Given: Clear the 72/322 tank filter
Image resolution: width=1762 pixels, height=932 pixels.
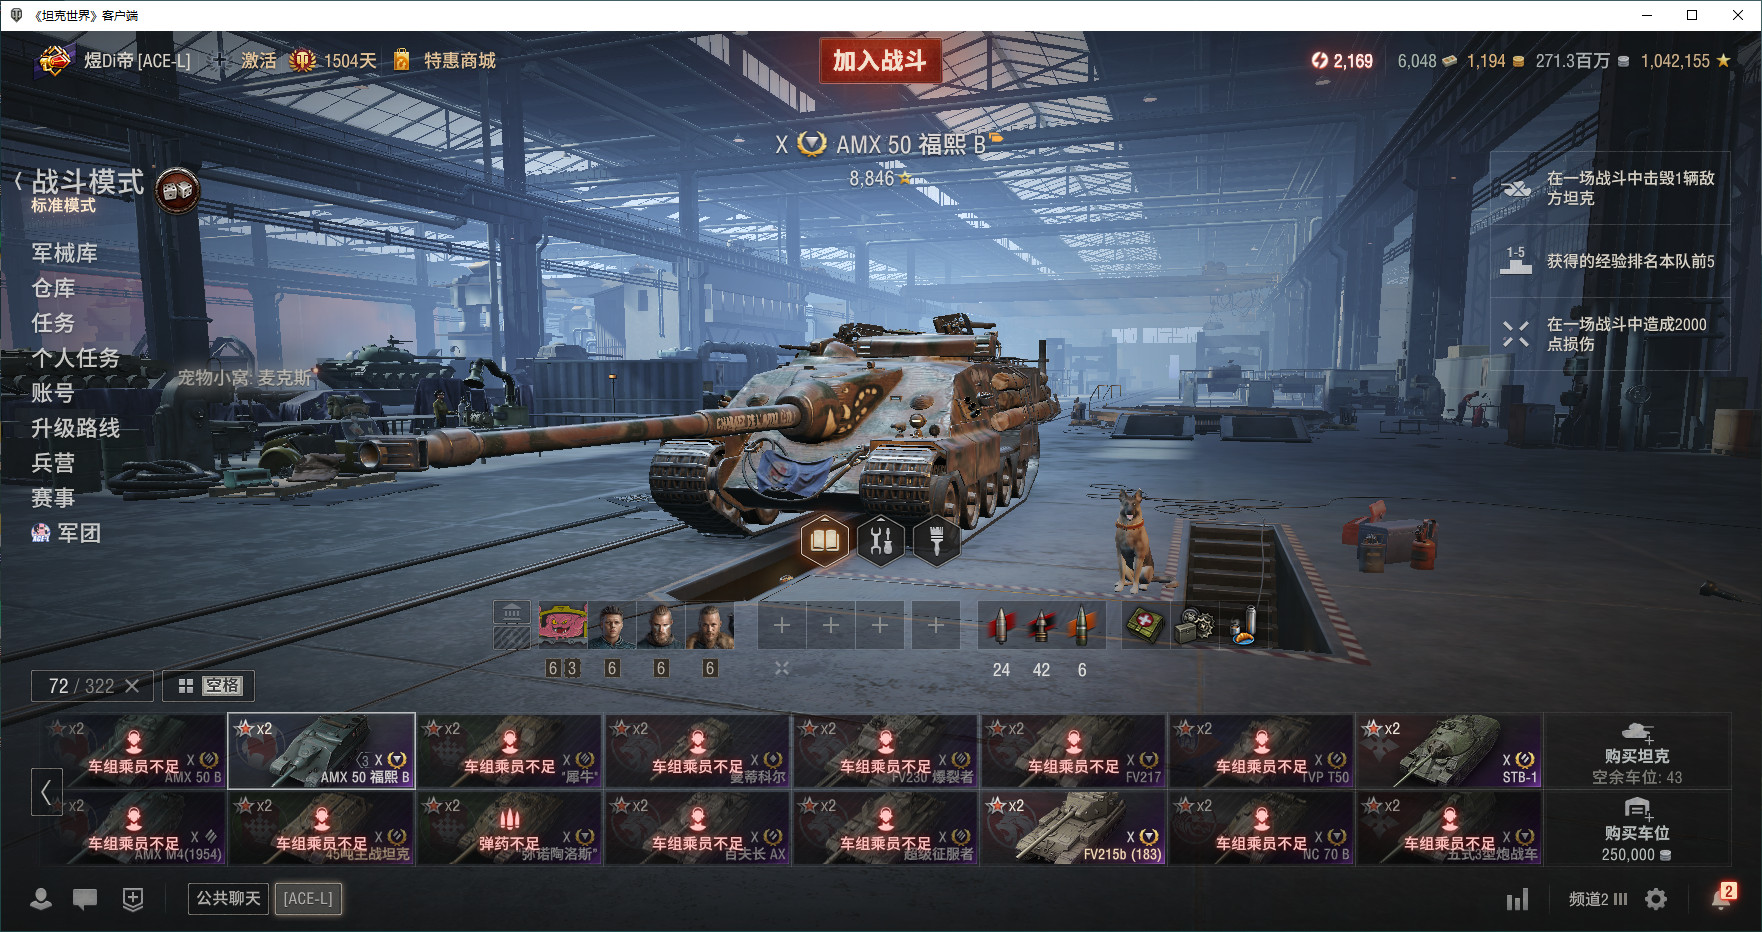Looking at the screenshot, I should tap(132, 686).
